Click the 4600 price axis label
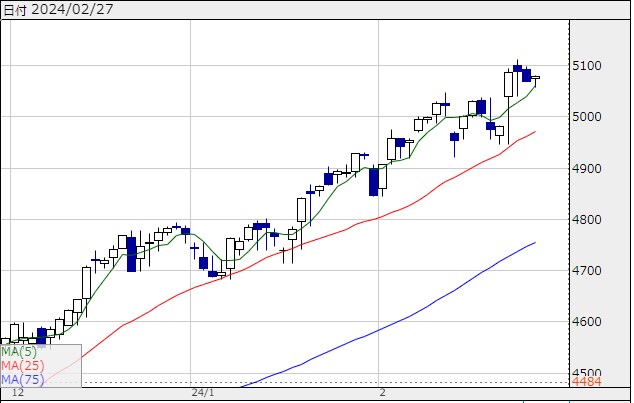This screenshot has height=403, width=634. 587,322
